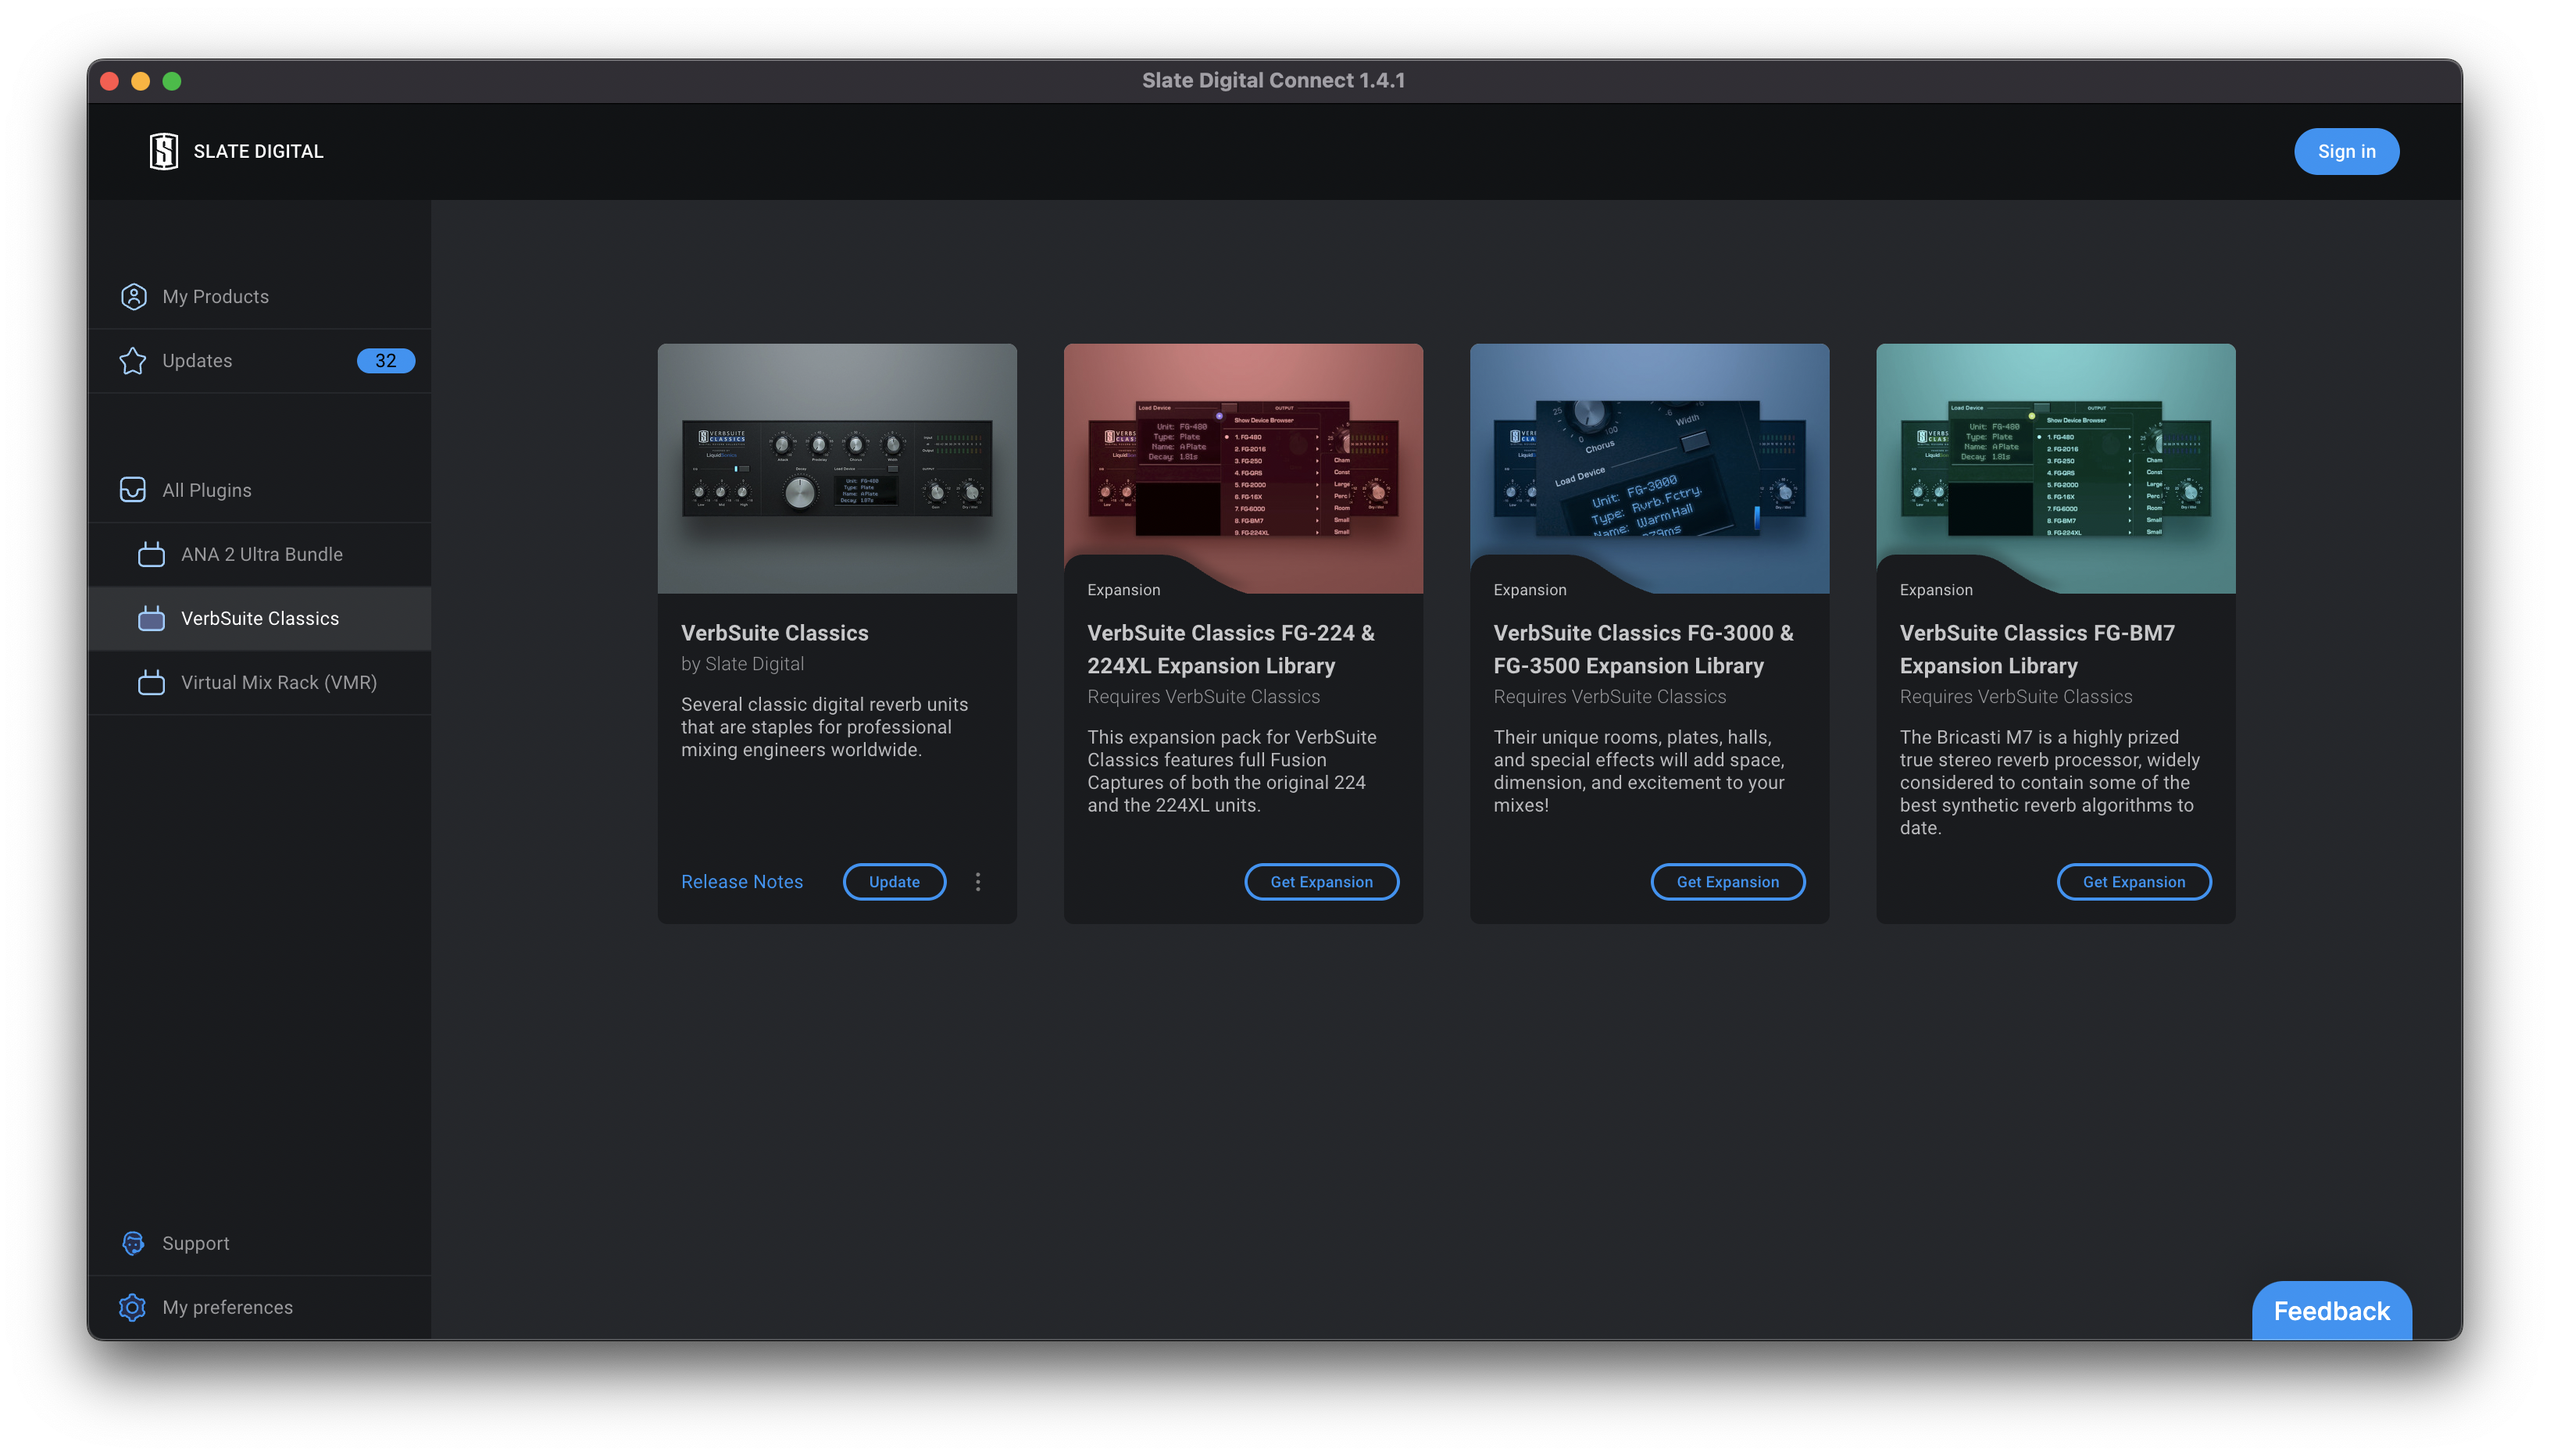This screenshot has width=2550, height=1456.
Task: Click the Bricasti M7 description text
Action: tap(2049, 782)
